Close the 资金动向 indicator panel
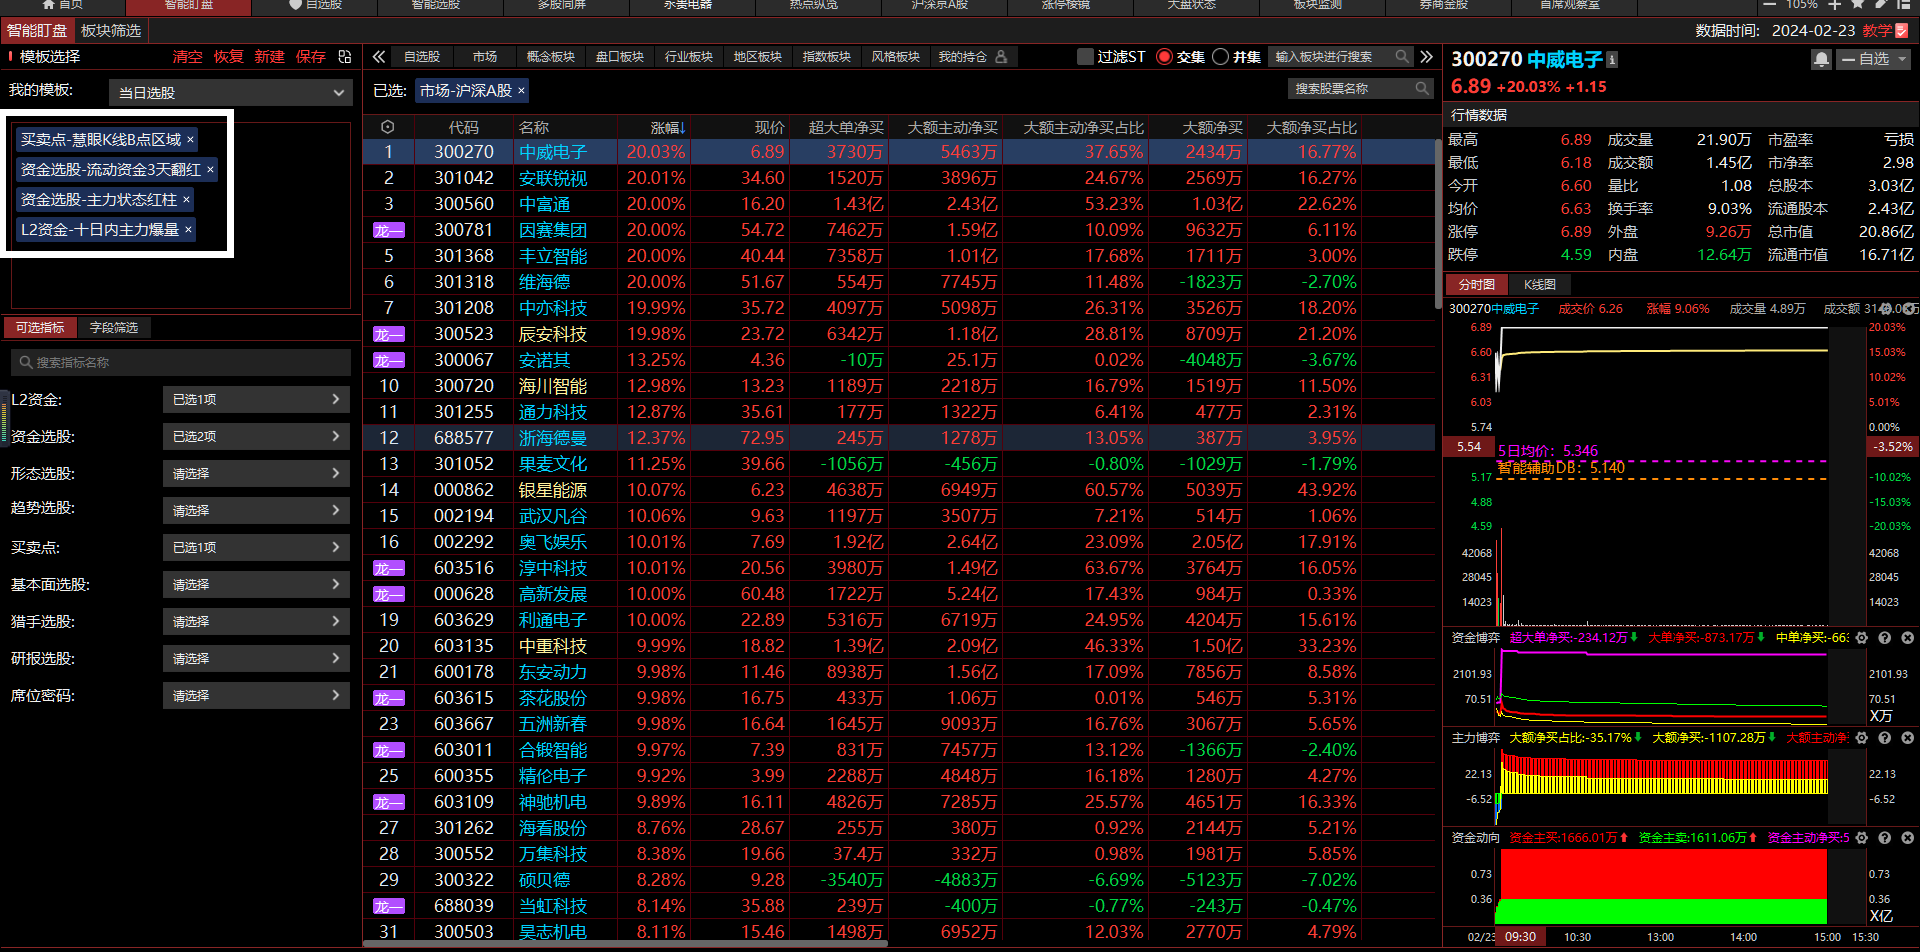This screenshot has height=952, width=1920. click(1907, 838)
